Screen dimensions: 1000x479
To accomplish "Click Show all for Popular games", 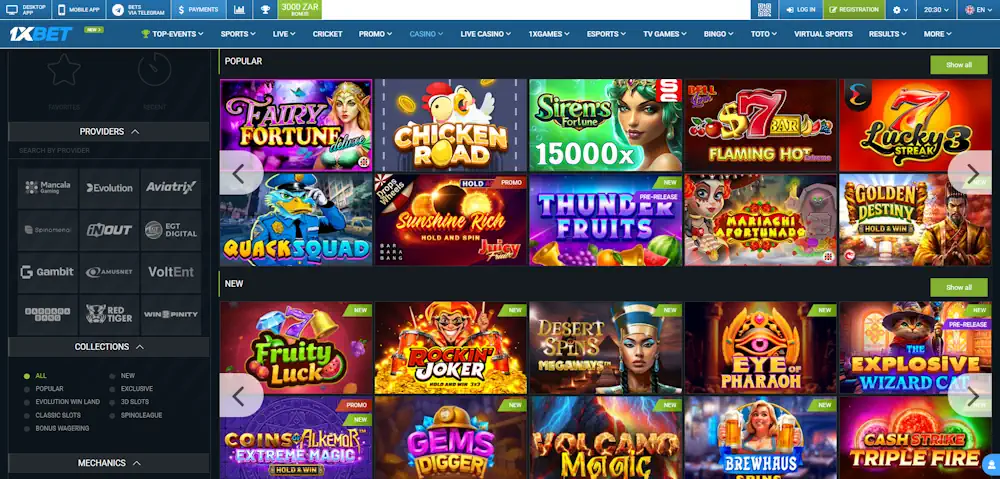I will (x=959, y=65).
